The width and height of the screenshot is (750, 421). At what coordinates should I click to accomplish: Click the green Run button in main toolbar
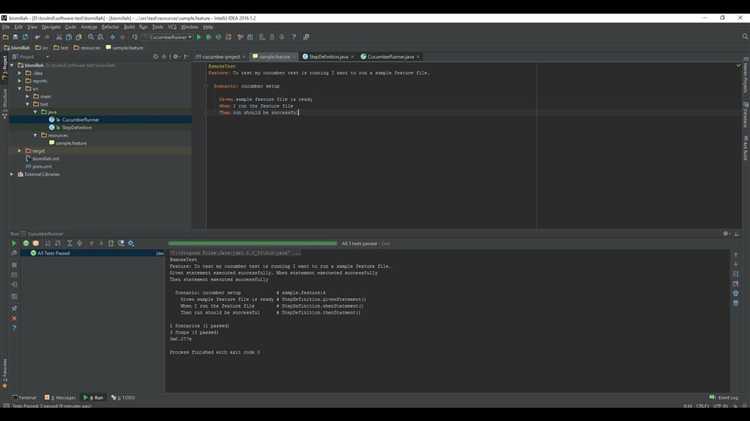[x=199, y=37]
